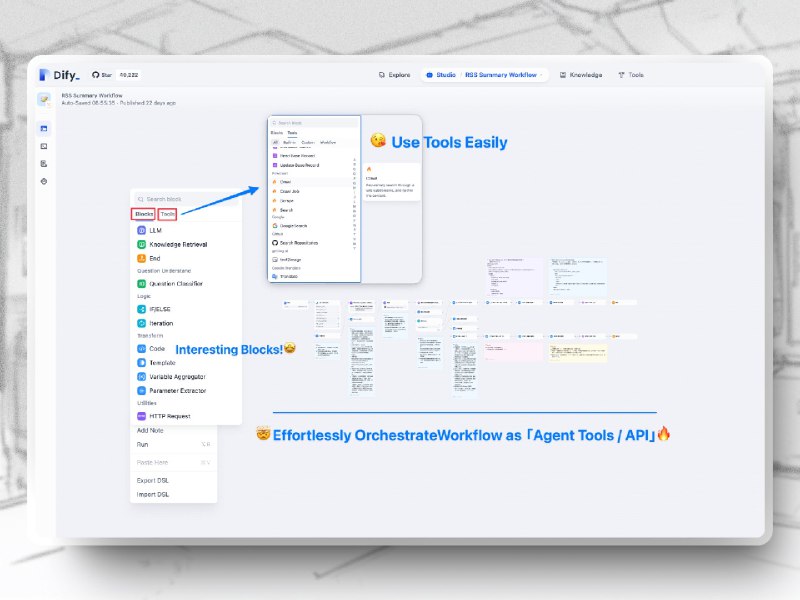The image size is (800, 600).
Task: Select the Tools tab in the inset panel
Action: click(x=292, y=133)
